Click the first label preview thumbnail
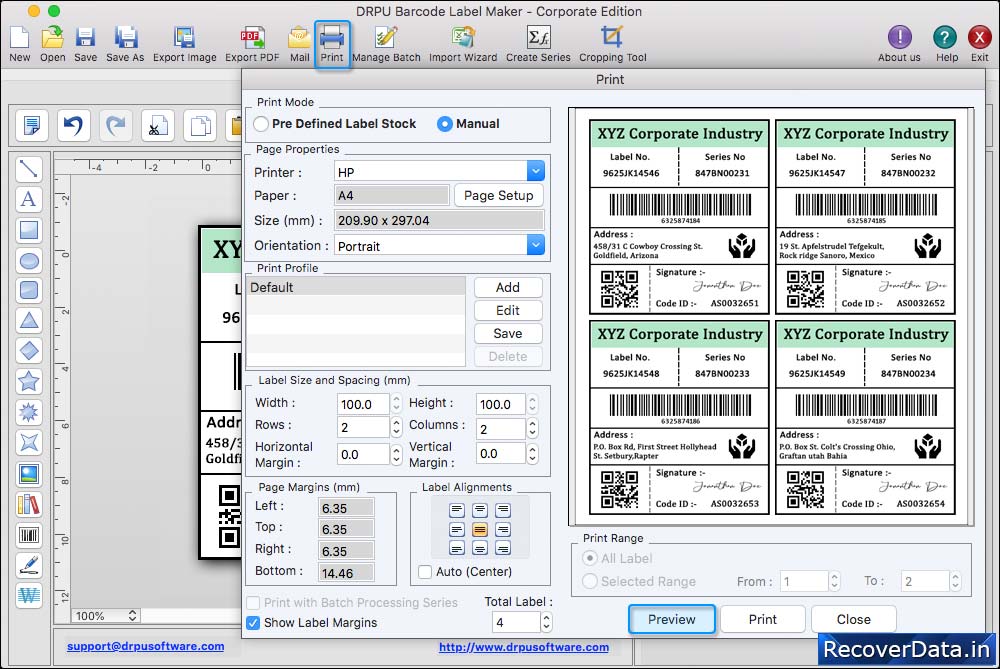The image size is (1000, 669). click(679, 217)
